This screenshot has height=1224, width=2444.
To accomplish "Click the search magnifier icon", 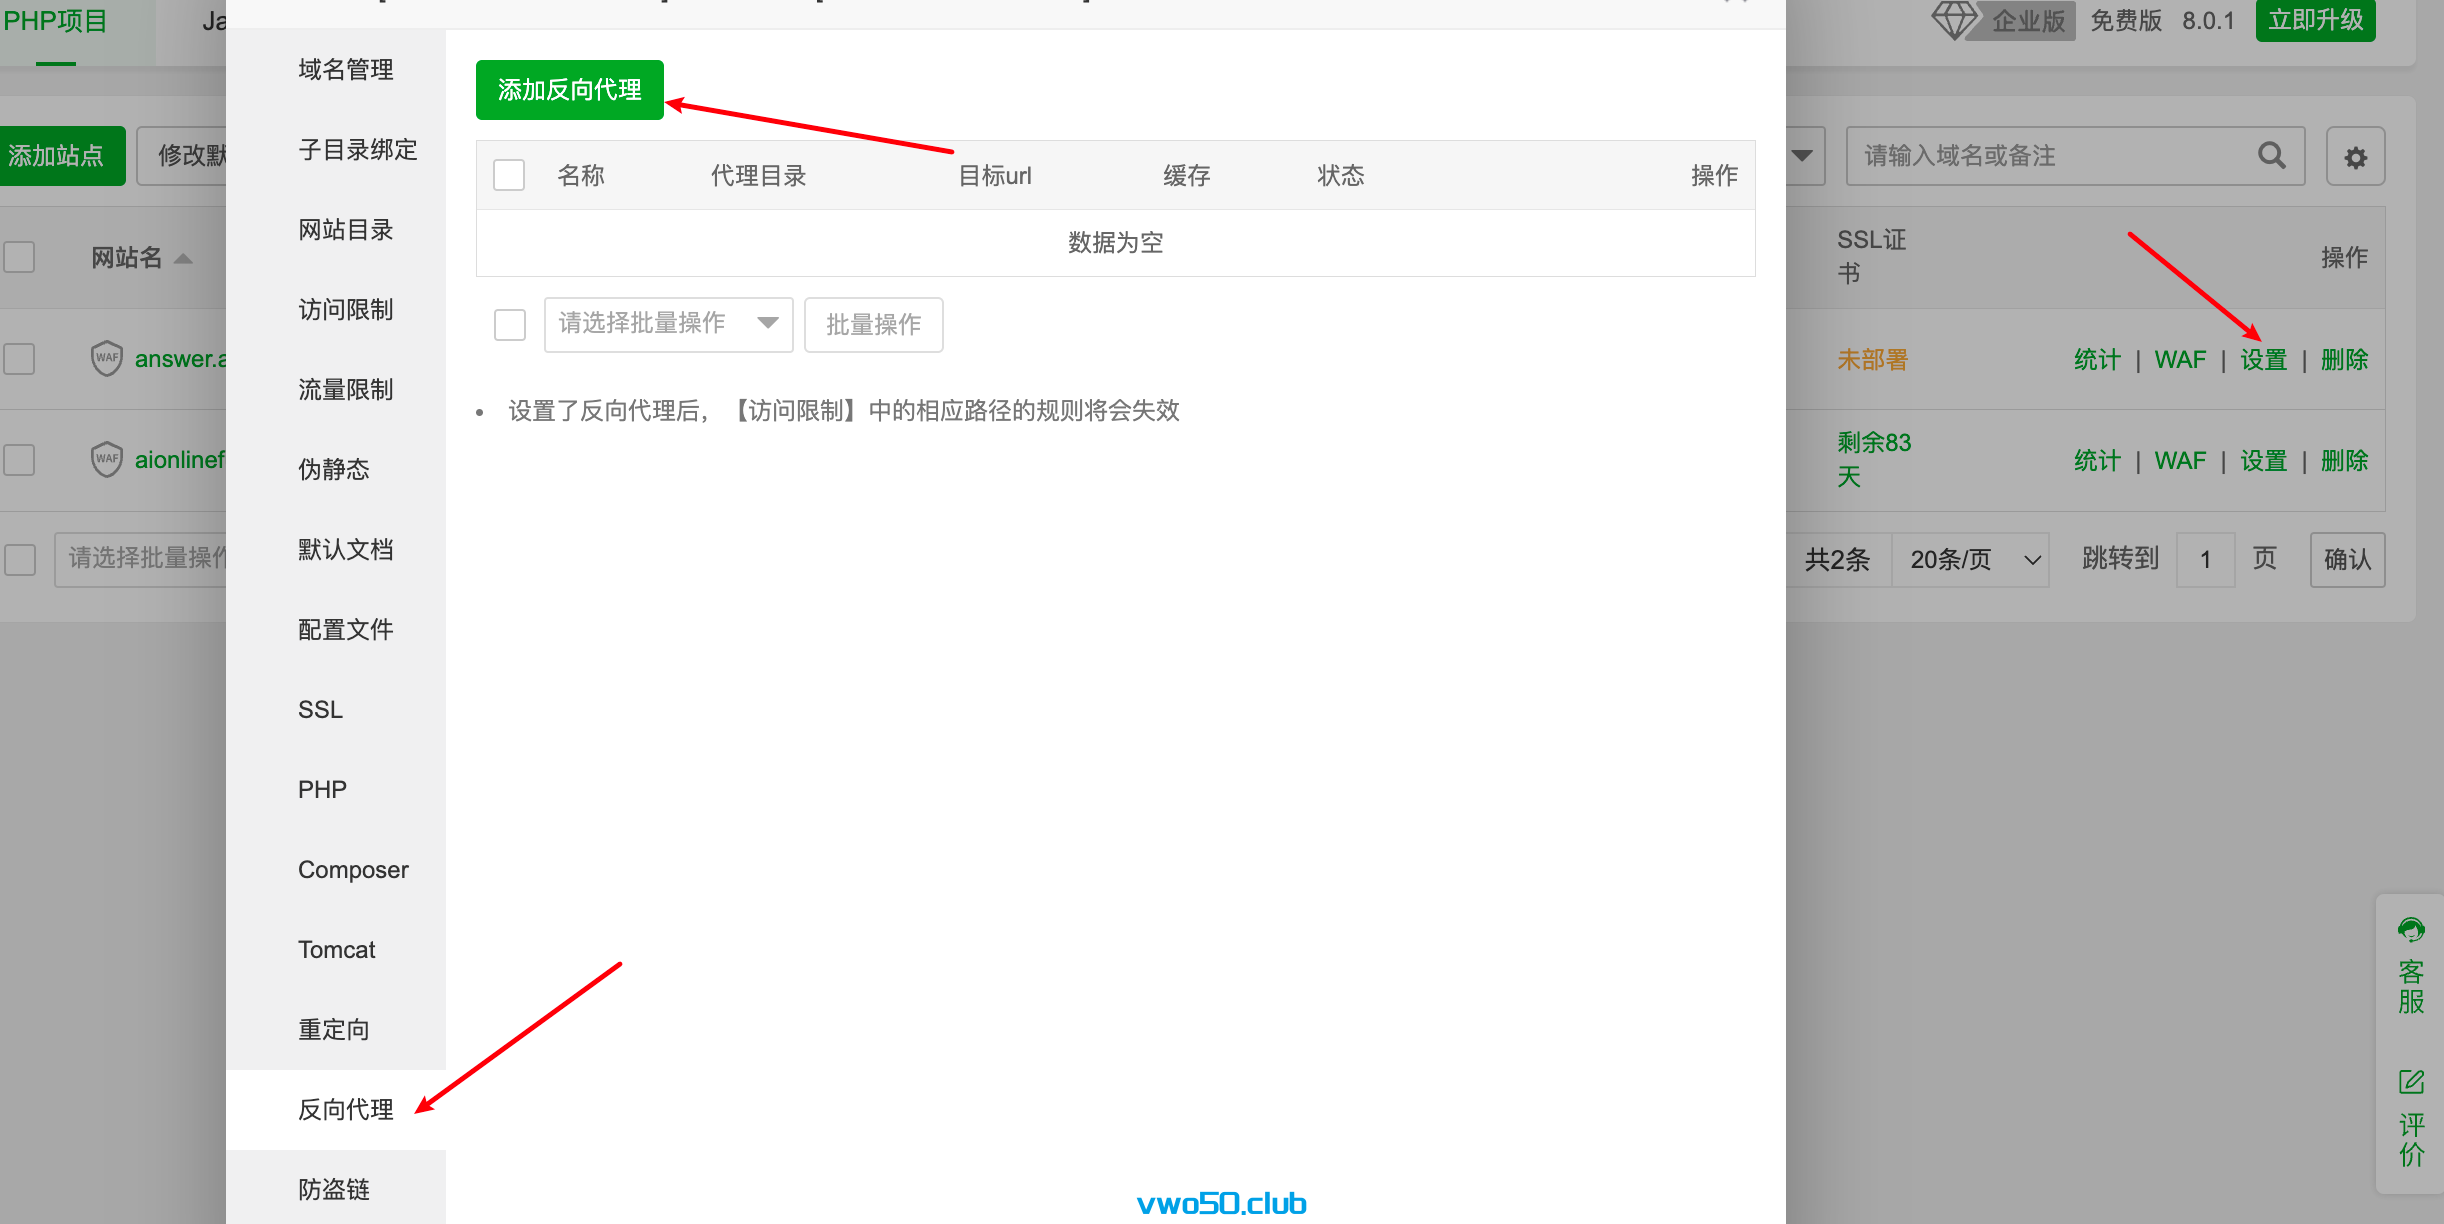I will (x=2271, y=155).
